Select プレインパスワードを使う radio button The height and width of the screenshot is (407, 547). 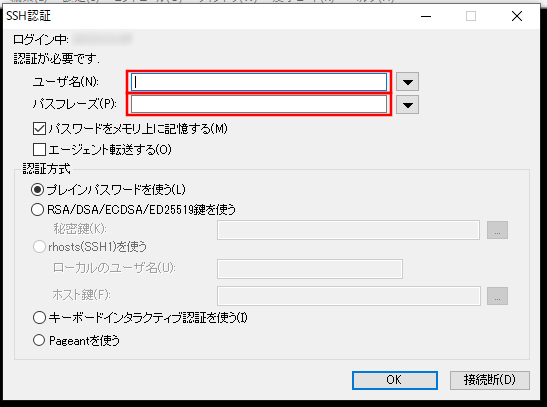[38, 190]
